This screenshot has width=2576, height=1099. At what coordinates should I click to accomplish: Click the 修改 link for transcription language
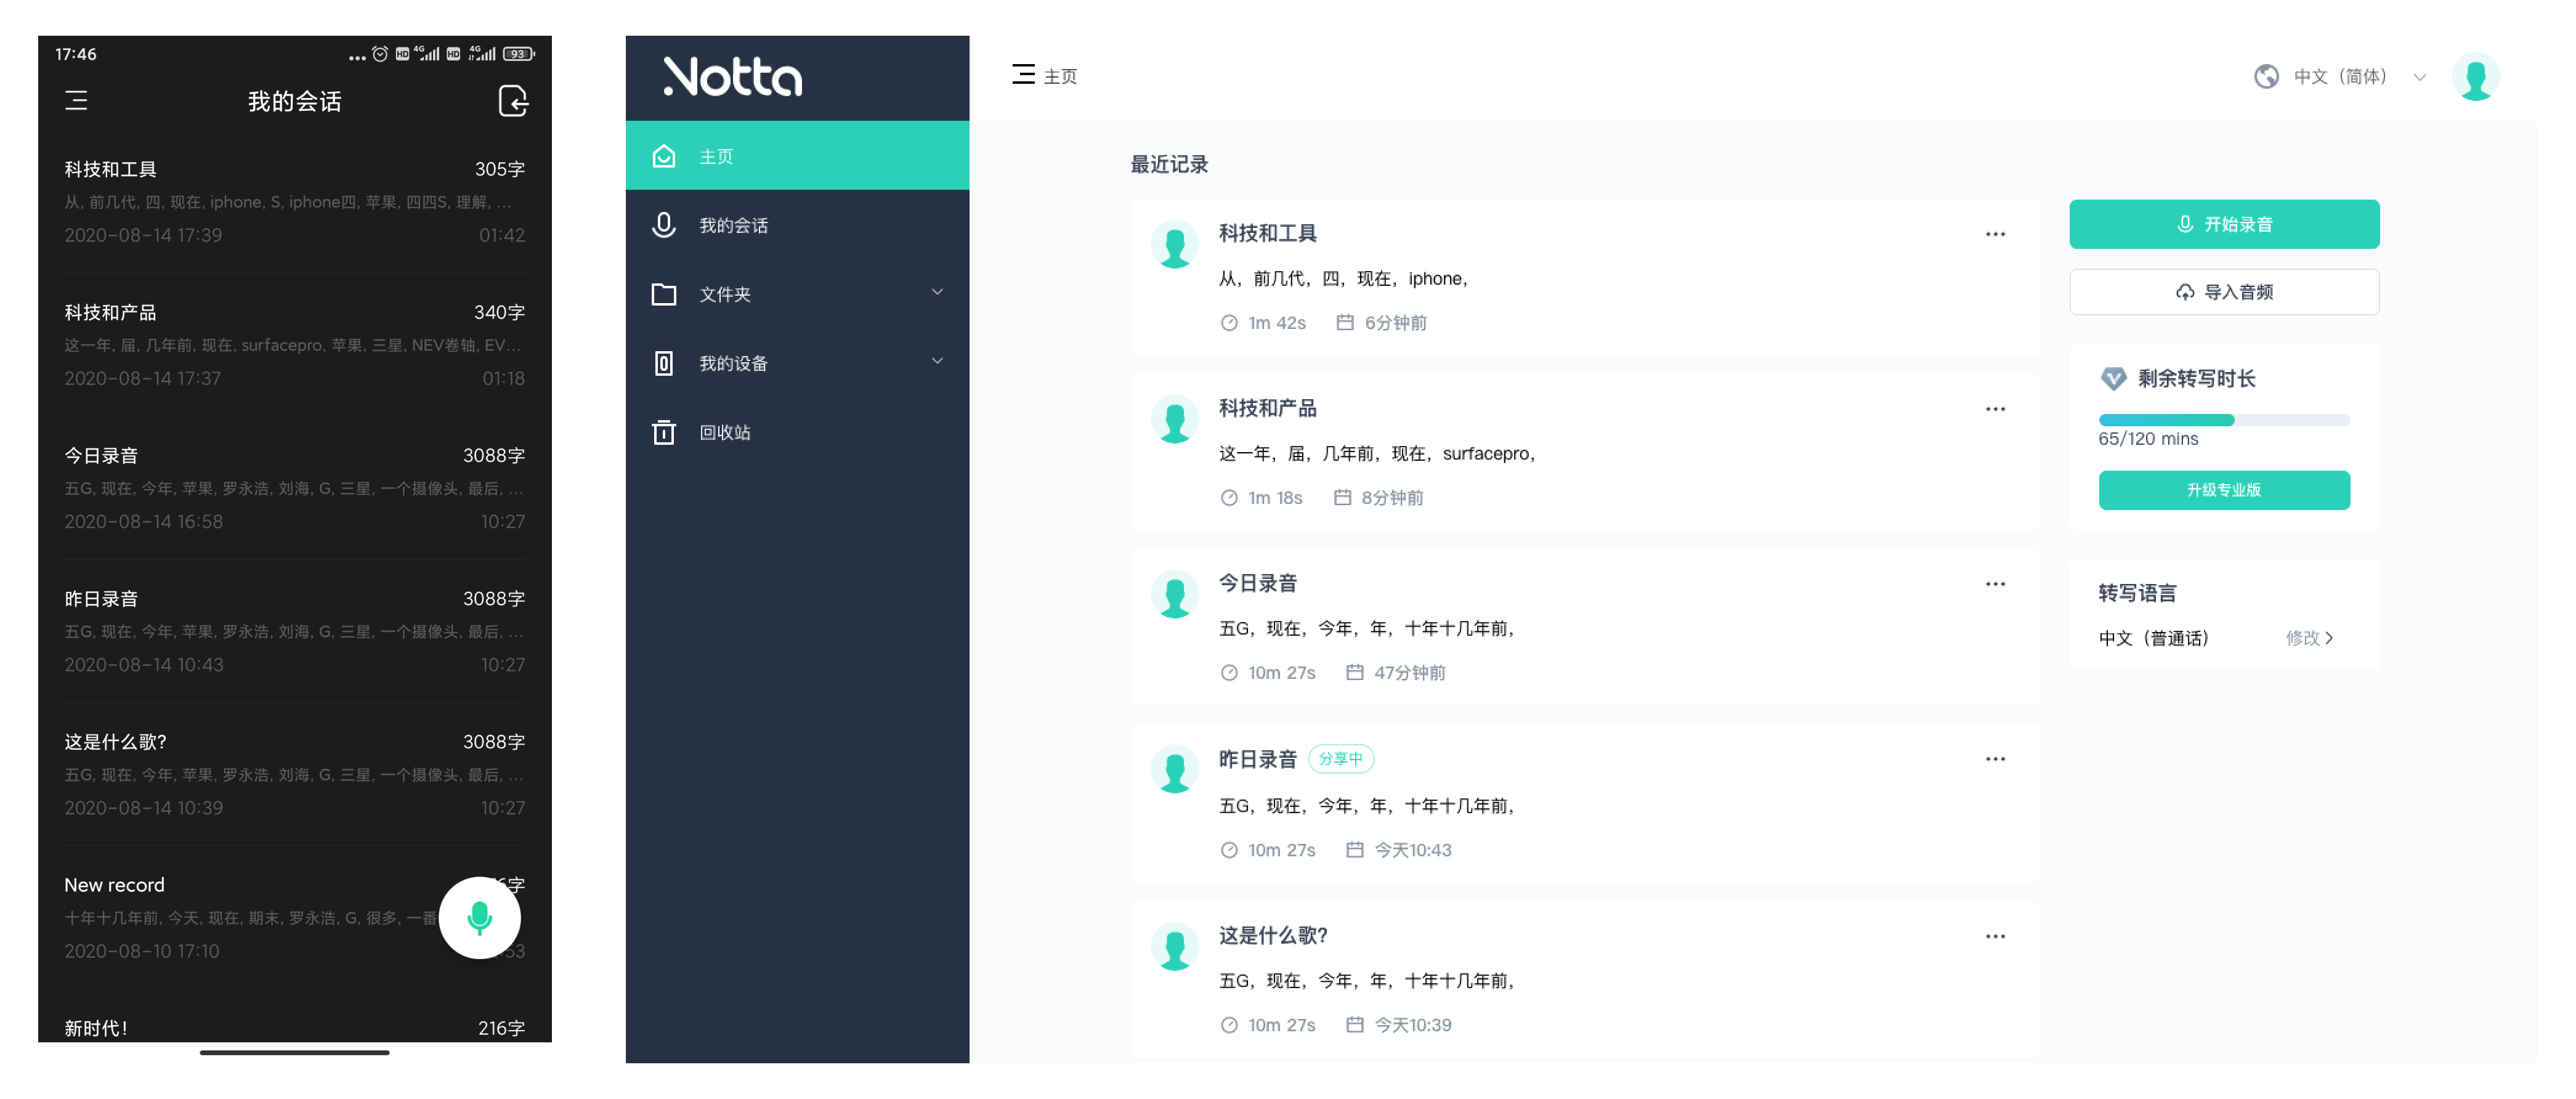pos(2308,638)
